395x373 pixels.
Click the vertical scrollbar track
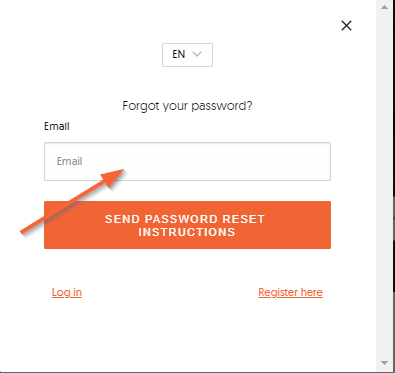384,185
